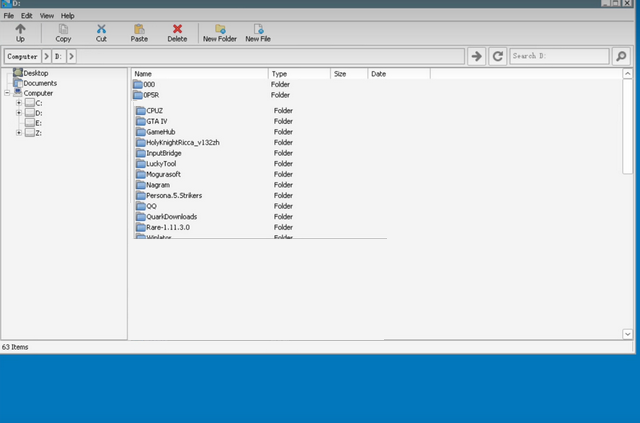Image resolution: width=640 pixels, height=423 pixels.
Task: Sort by the Name column header
Action: (200, 74)
